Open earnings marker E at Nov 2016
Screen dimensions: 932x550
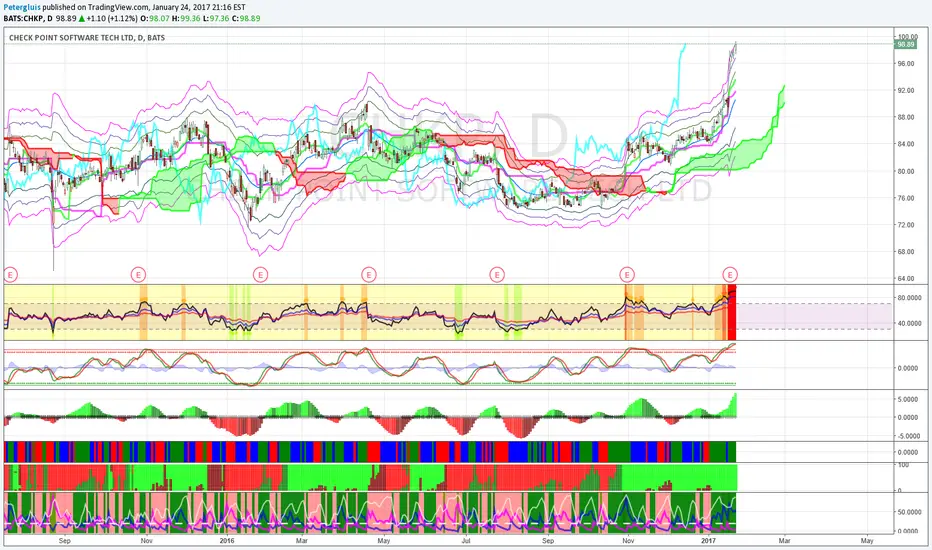[627, 275]
